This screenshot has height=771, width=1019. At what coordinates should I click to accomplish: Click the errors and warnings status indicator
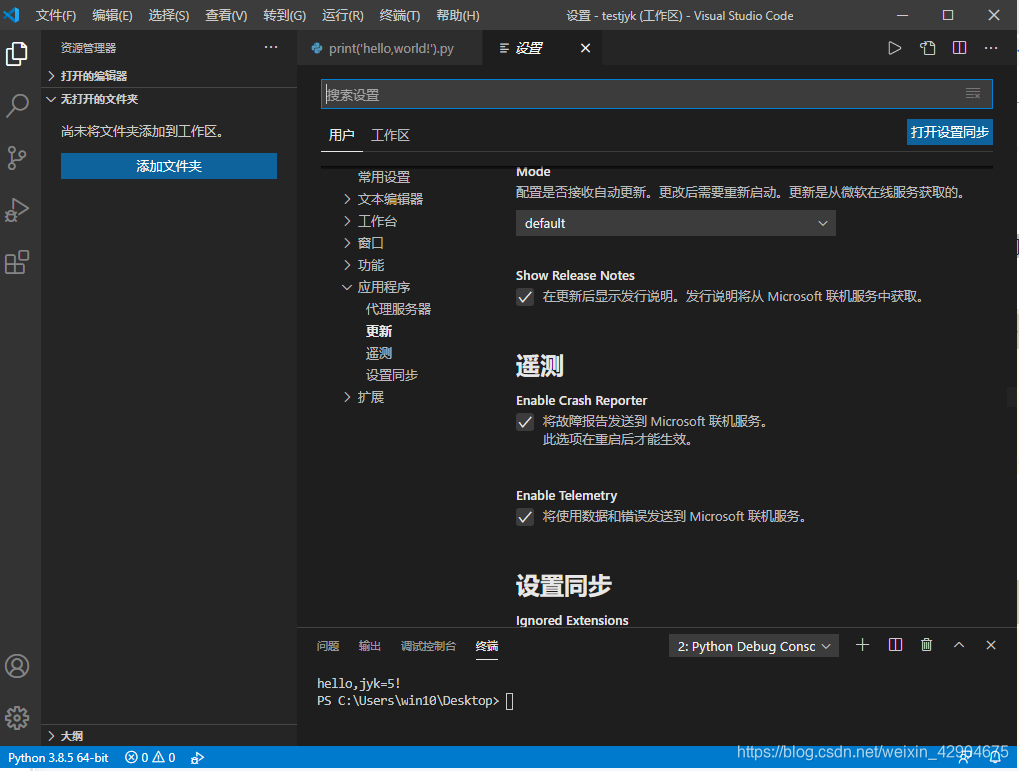150,758
